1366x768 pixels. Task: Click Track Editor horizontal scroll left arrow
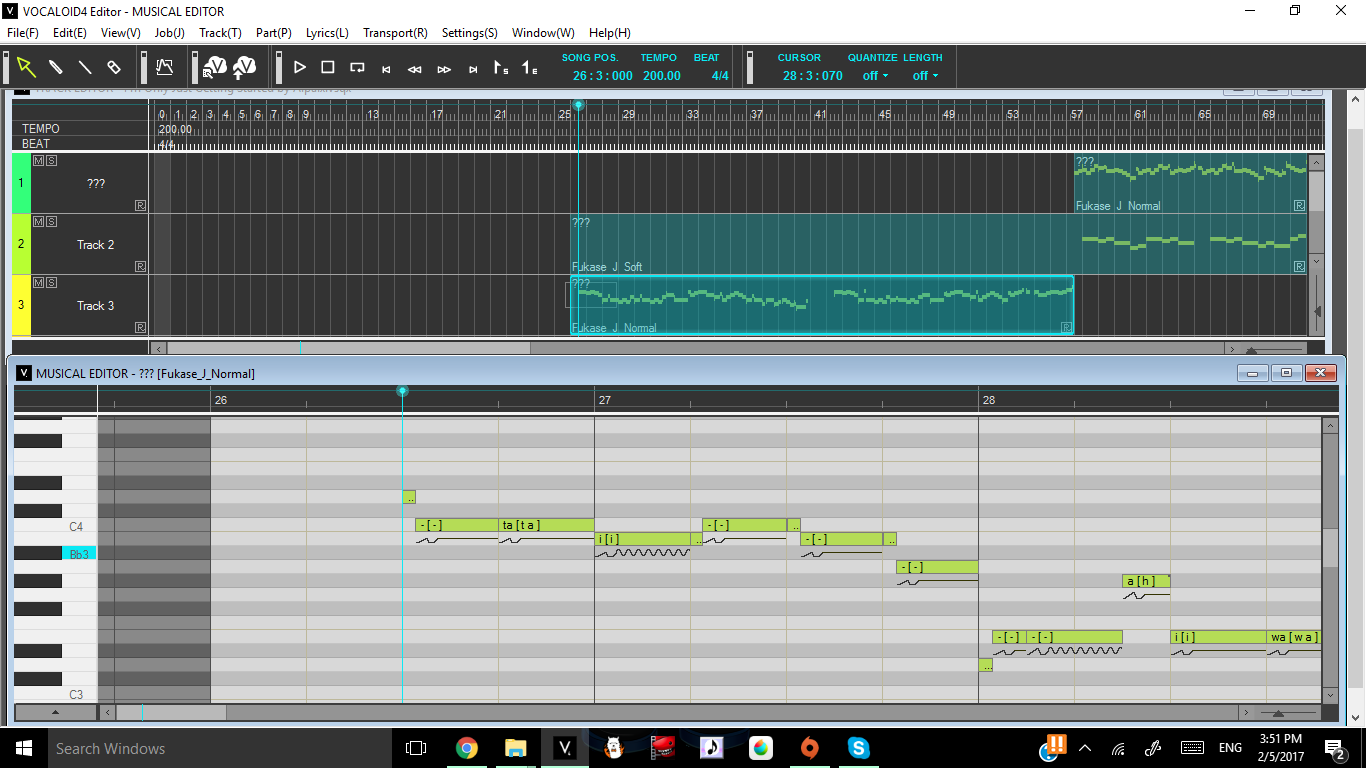tap(158, 348)
